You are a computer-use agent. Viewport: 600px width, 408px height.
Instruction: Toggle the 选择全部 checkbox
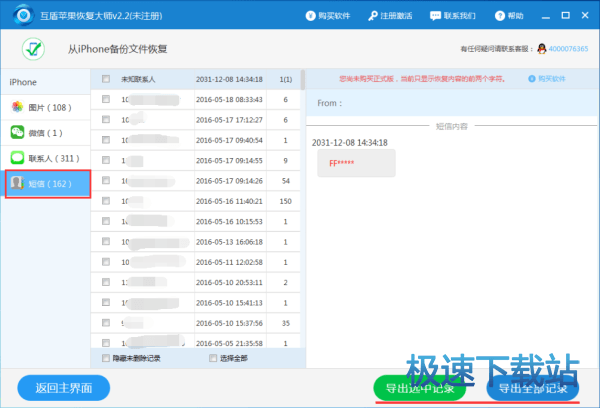click(213, 358)
